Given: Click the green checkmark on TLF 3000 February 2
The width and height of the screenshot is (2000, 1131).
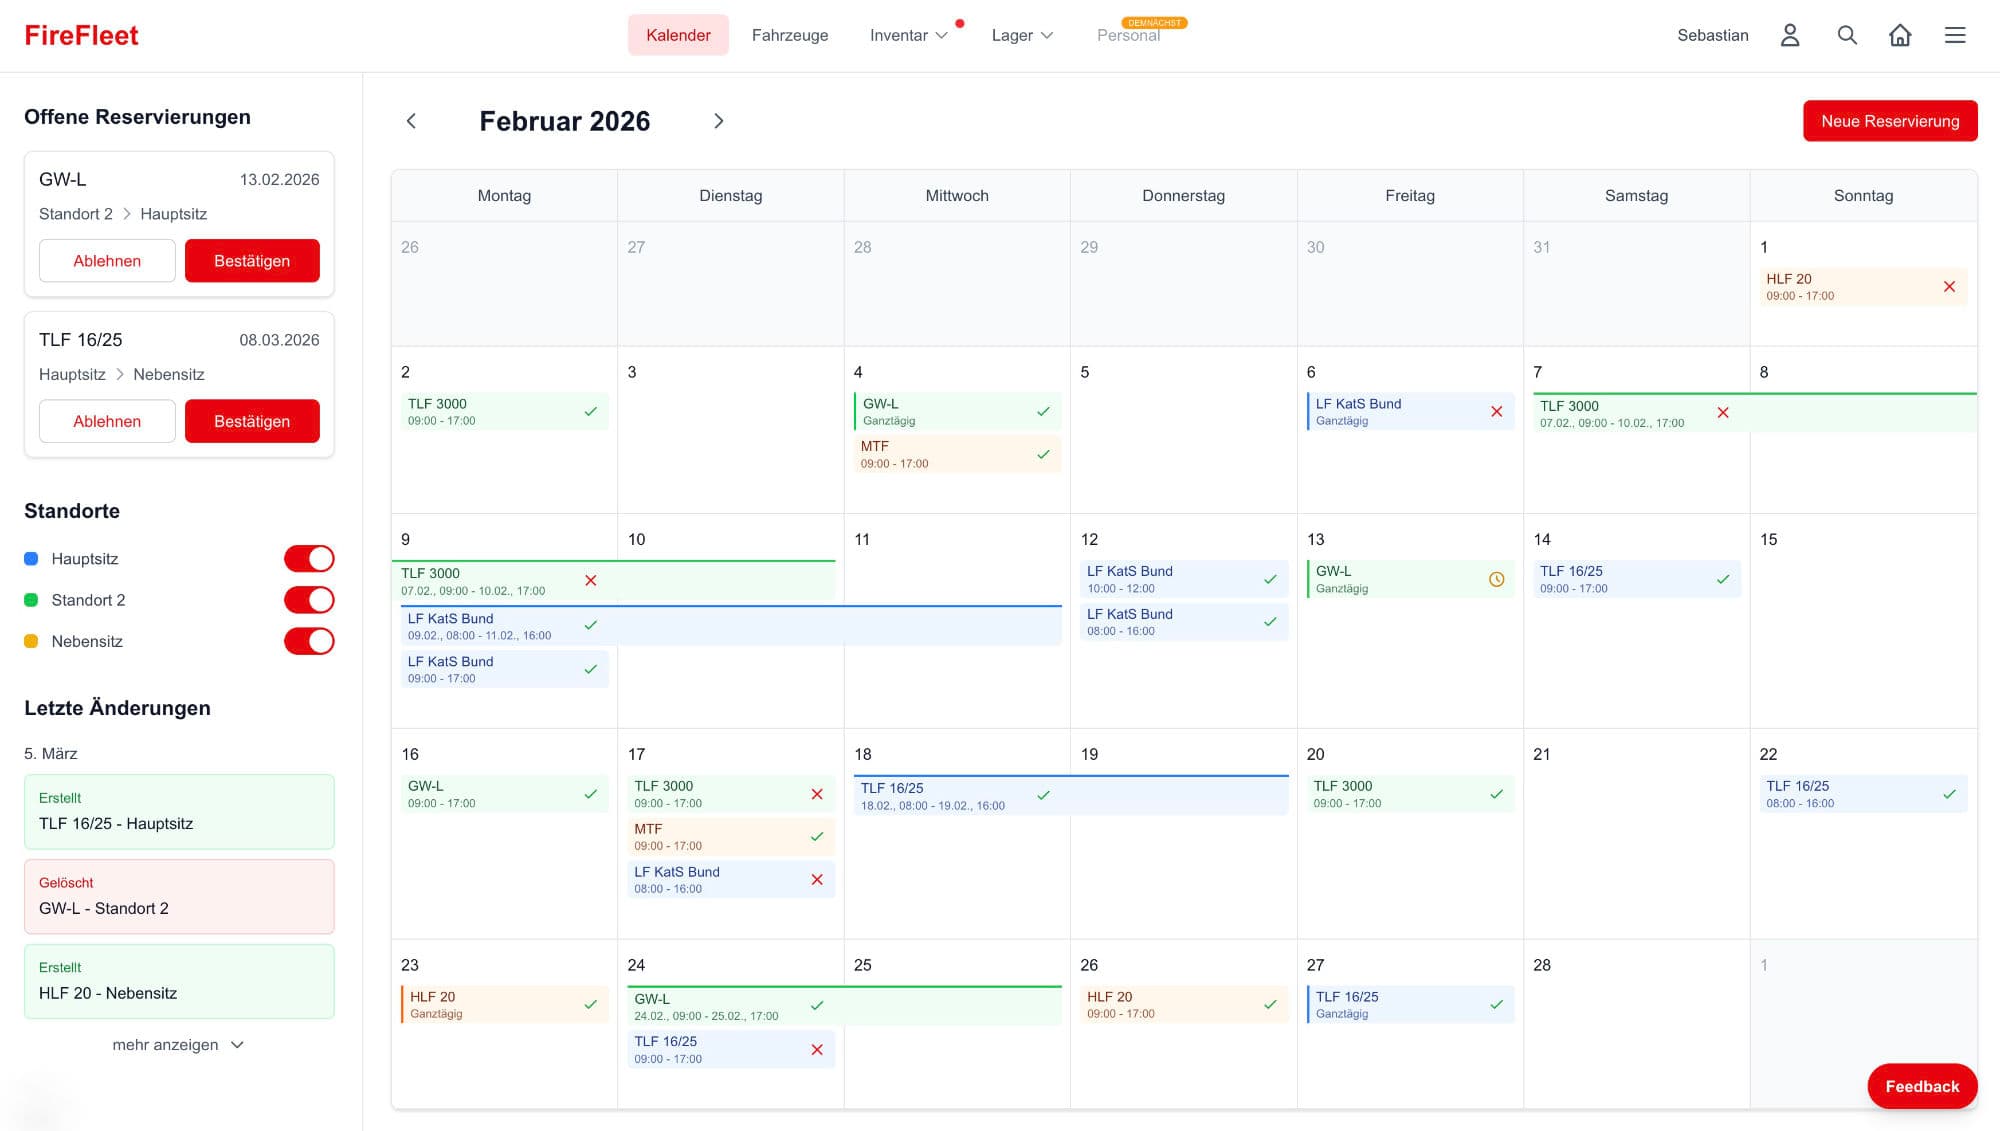Looking at the screenshot, I should tap(590, 411).
